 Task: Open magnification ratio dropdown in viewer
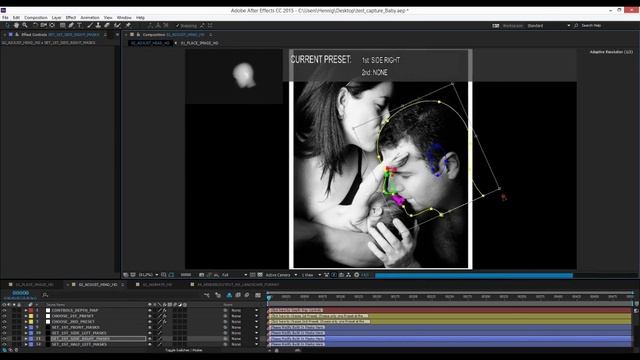(149, 275)
